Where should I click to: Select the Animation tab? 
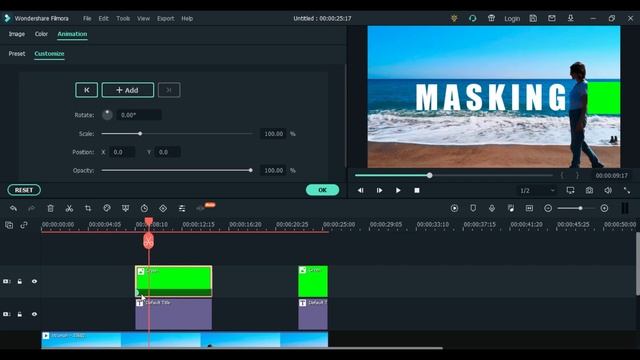[72, 34]
